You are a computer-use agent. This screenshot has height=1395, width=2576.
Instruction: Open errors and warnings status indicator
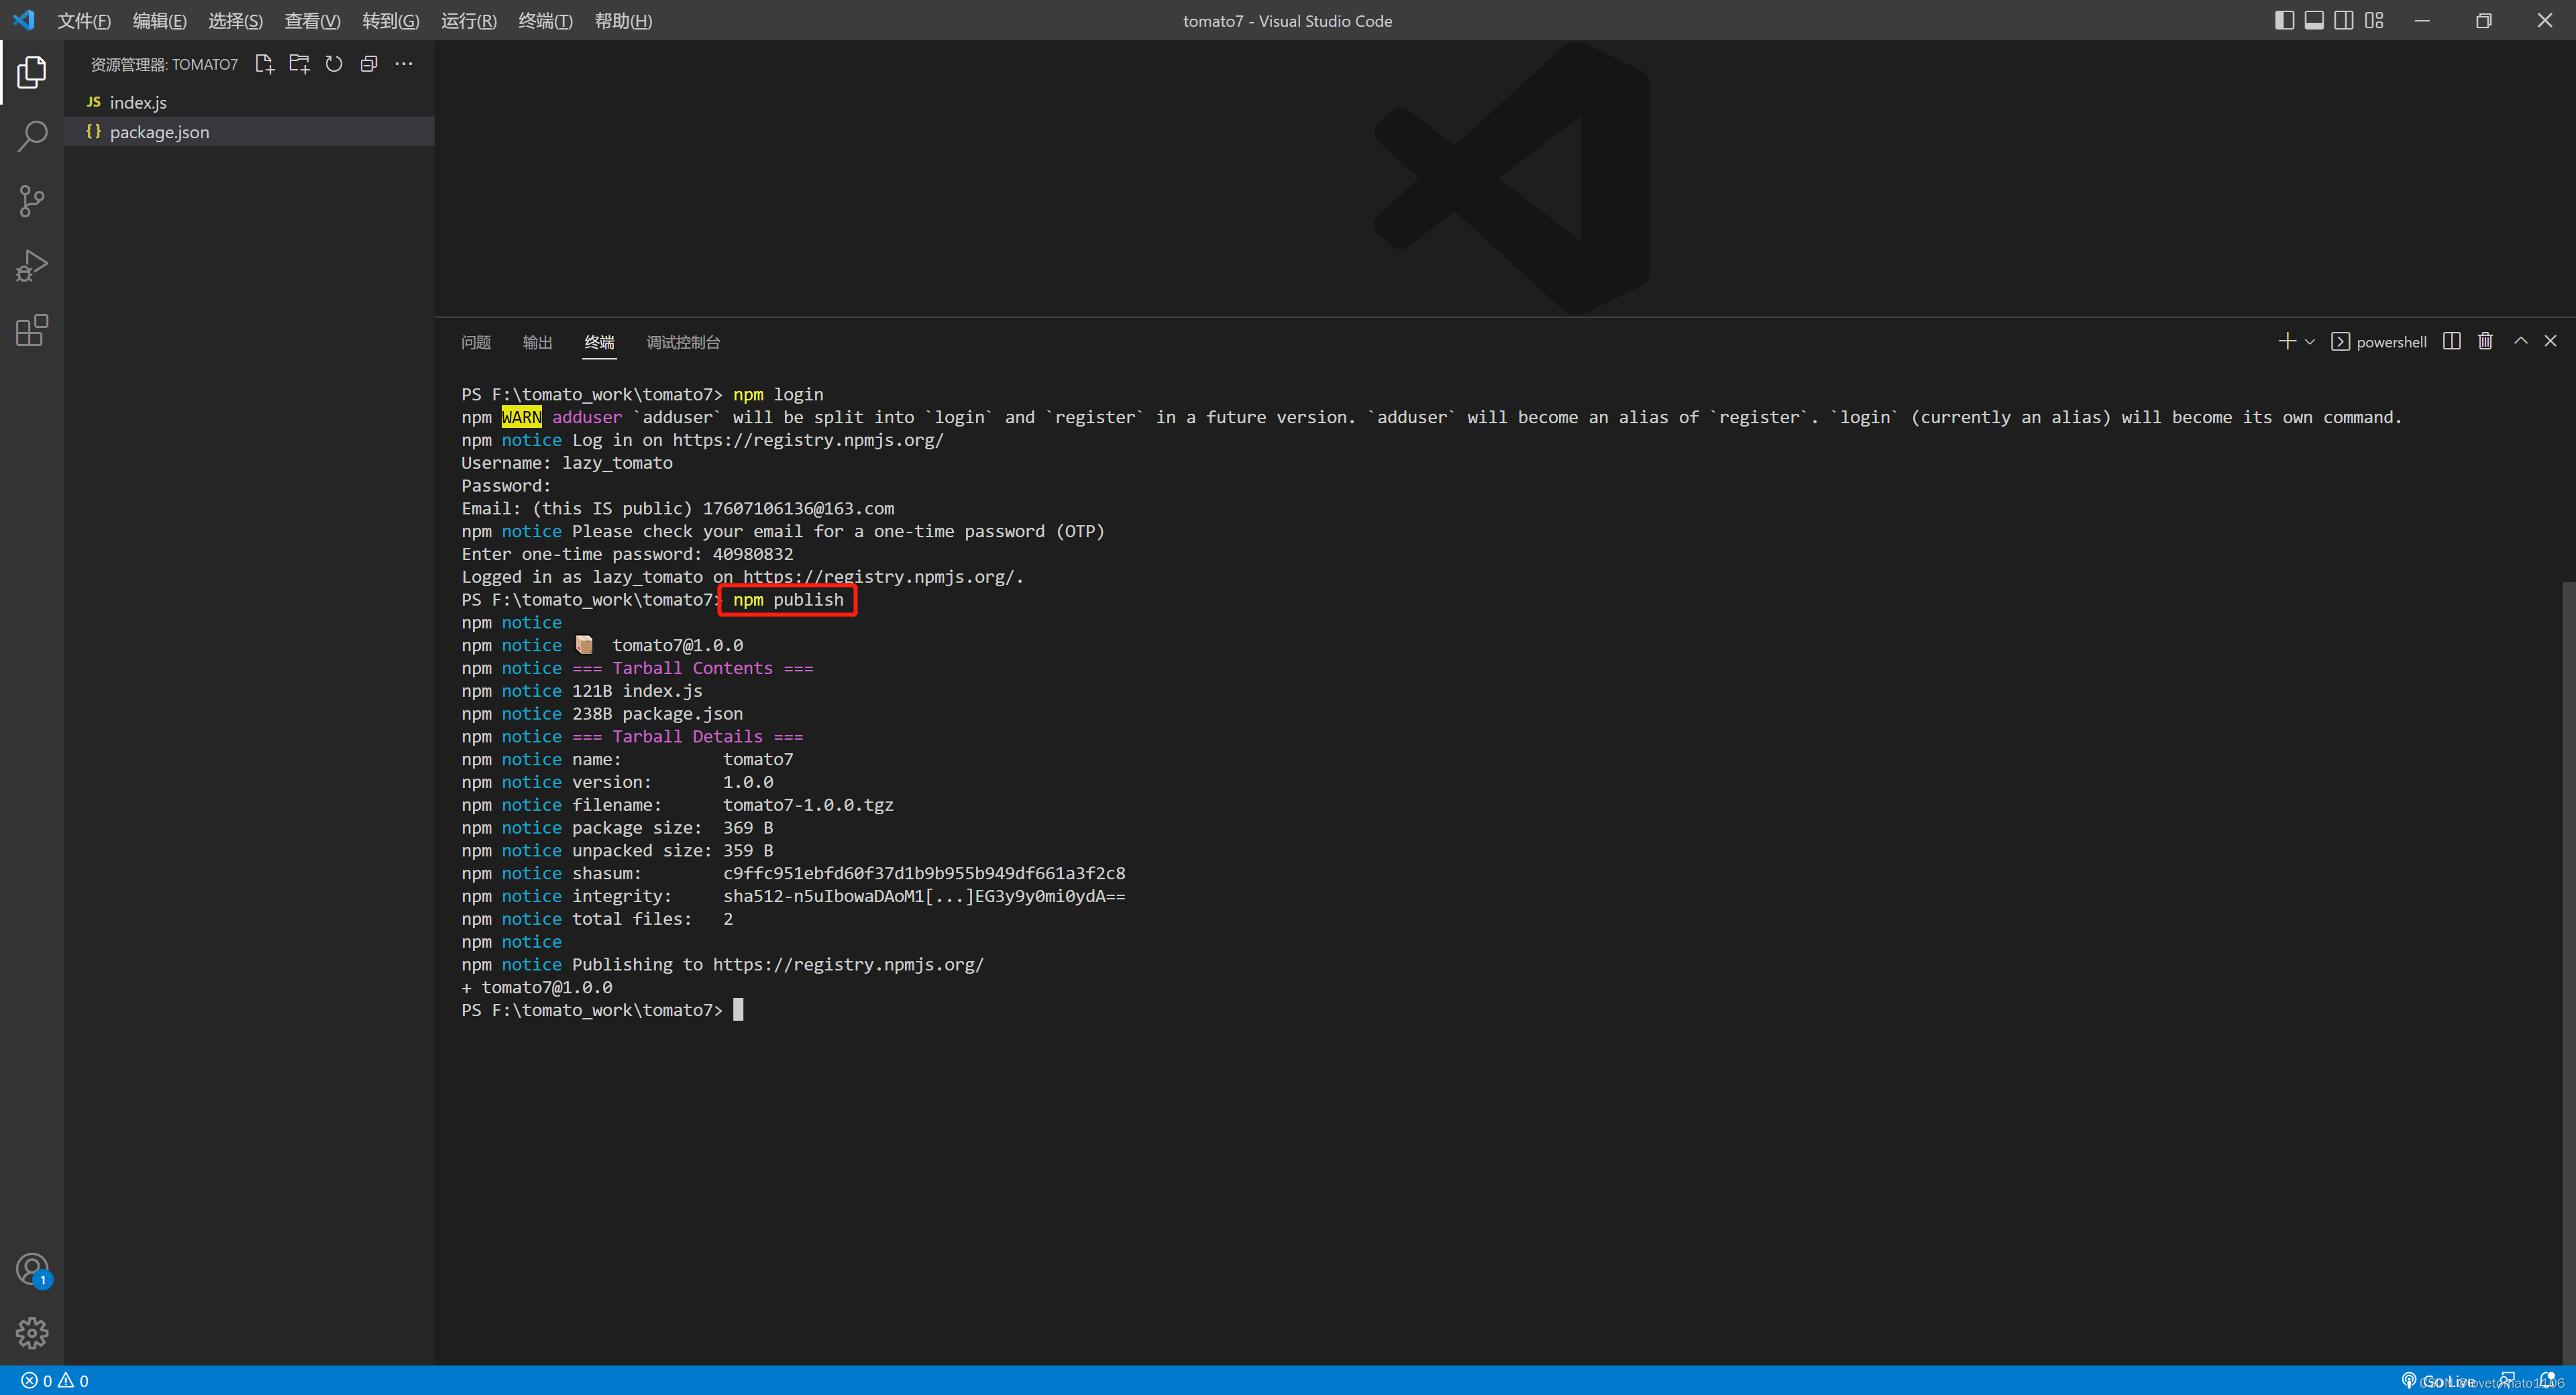coord(55,1381)
